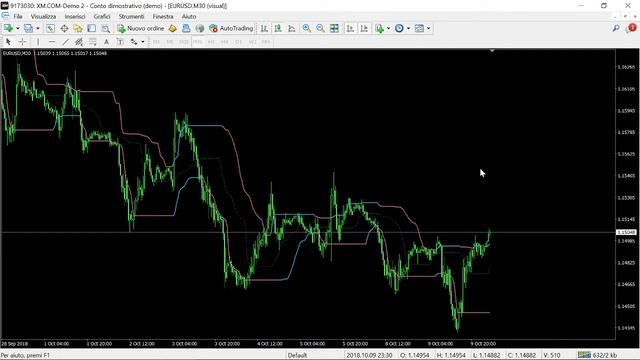This screenshot has height=360, width=640.
Task: Select the equidistant channel tool
Action: (x=79, y=42)
